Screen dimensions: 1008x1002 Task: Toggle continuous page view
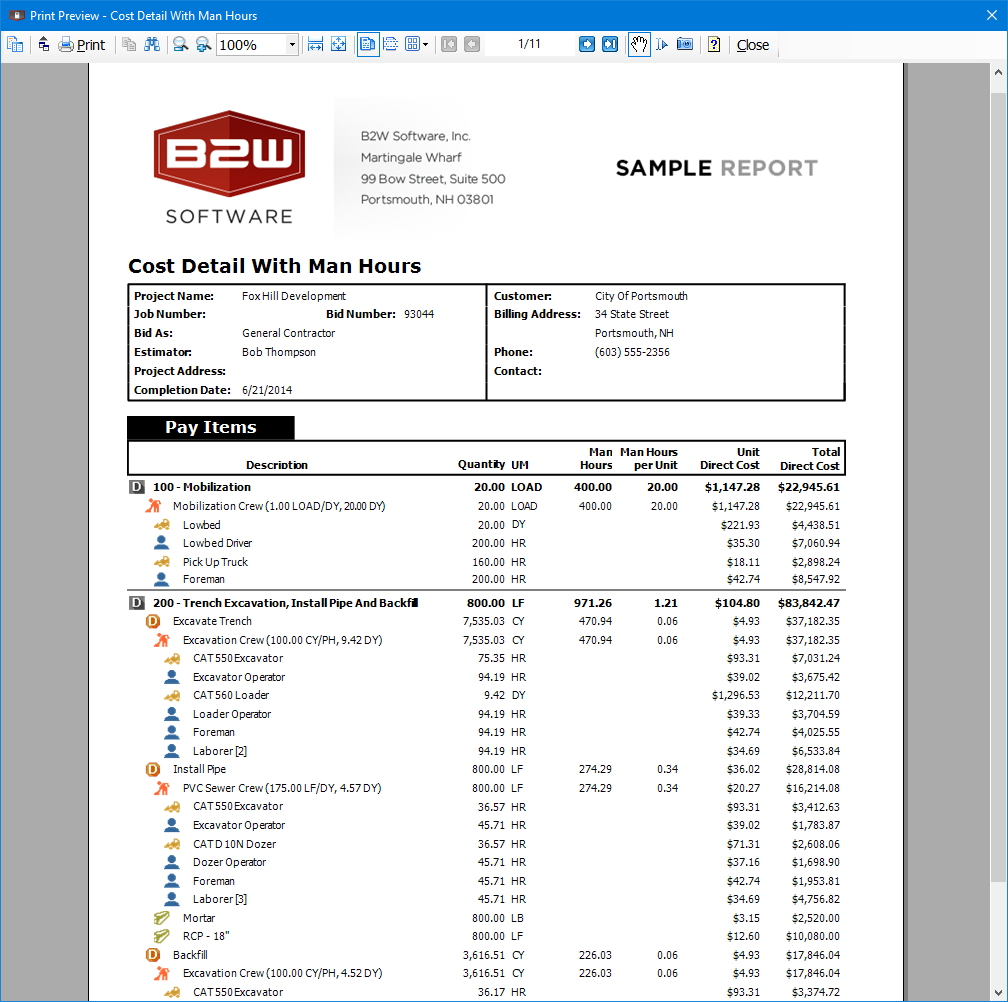(x=390, y=44)
